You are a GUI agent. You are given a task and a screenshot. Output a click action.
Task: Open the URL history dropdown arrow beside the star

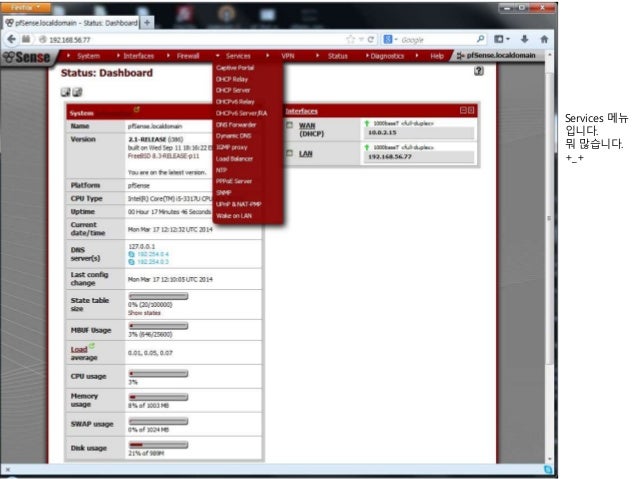361,39
